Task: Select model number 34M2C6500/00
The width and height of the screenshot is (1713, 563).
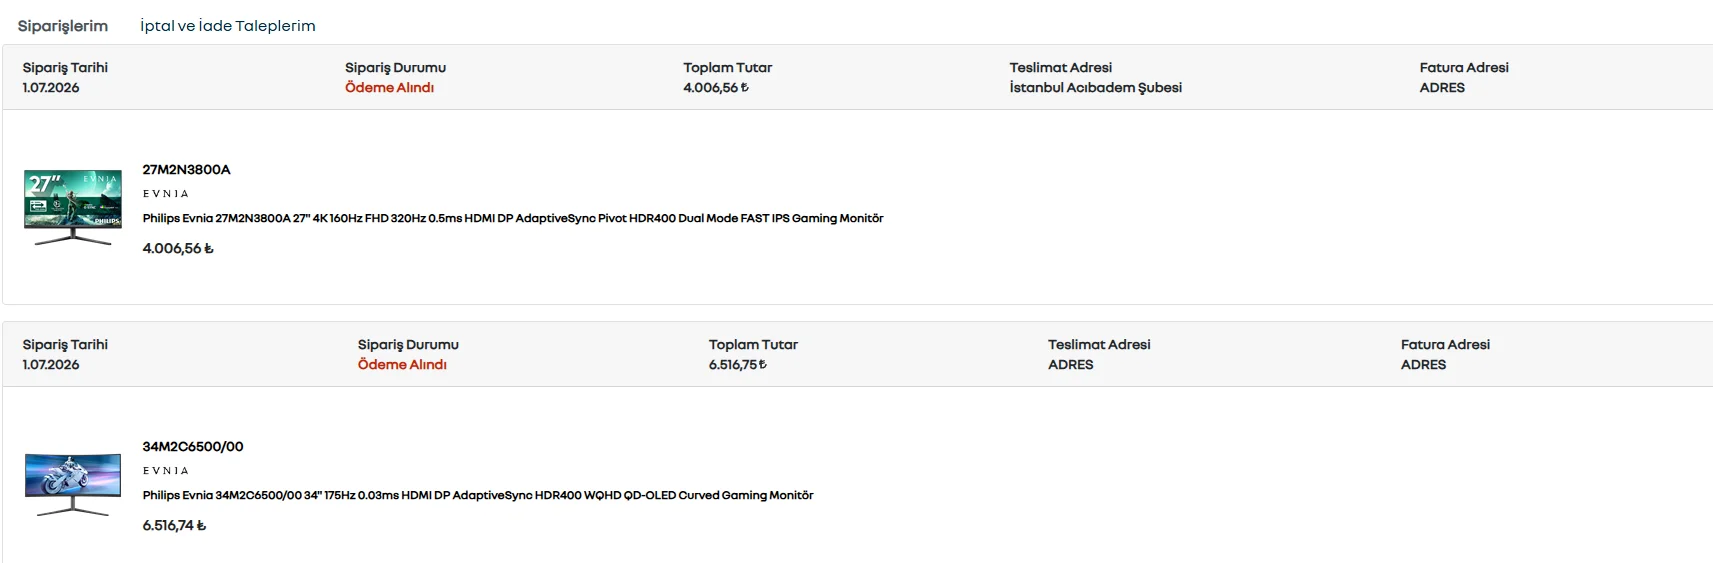Action: (193, 447)
